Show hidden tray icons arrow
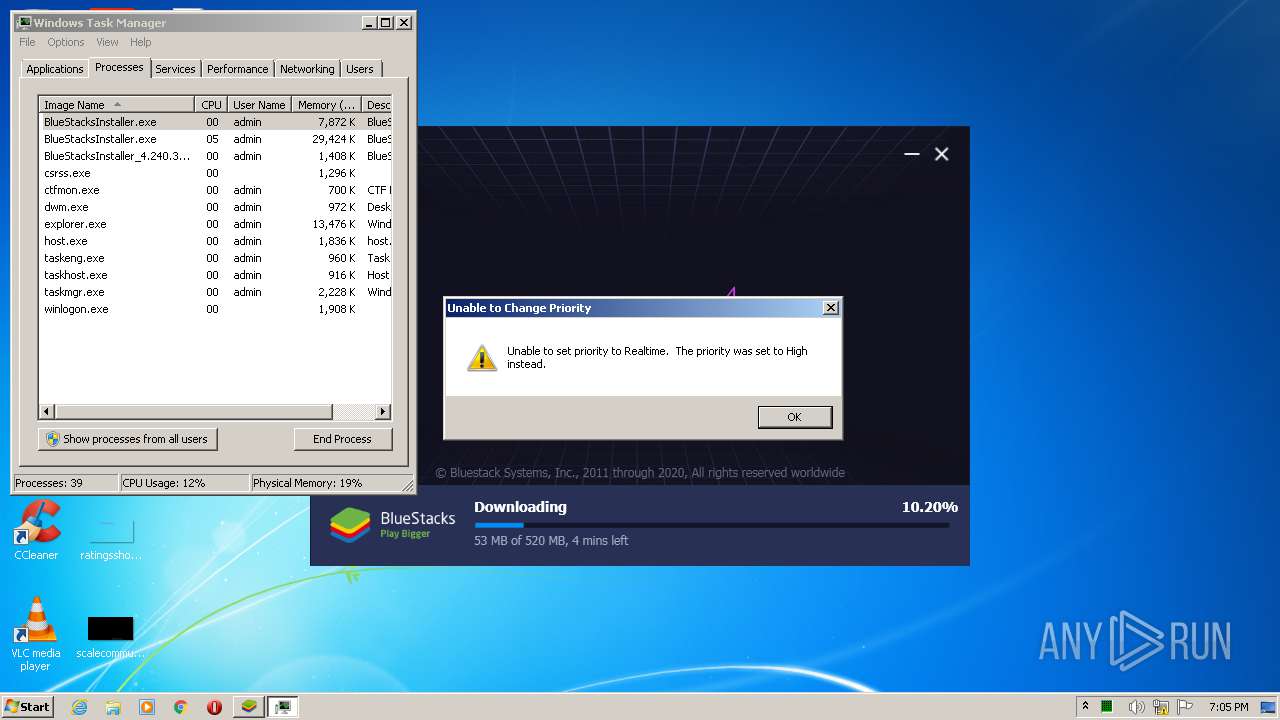 pyautogui.click(x=1085, y=706)
